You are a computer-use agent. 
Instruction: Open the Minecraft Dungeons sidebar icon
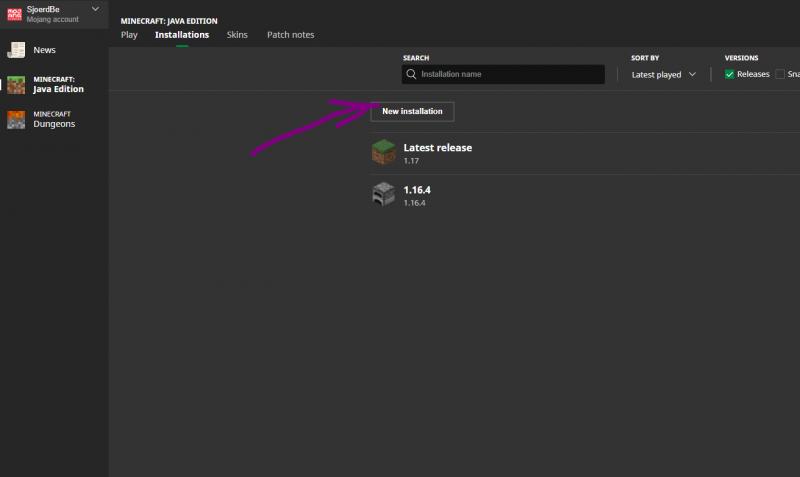17,120
